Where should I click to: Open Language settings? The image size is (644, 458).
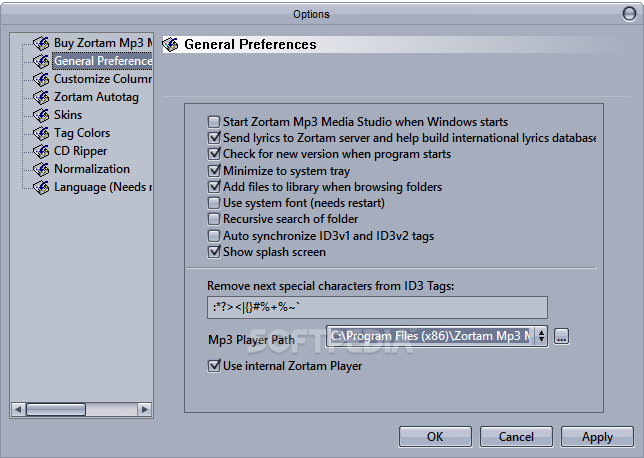pyautogui.click(x=103, y=187)
